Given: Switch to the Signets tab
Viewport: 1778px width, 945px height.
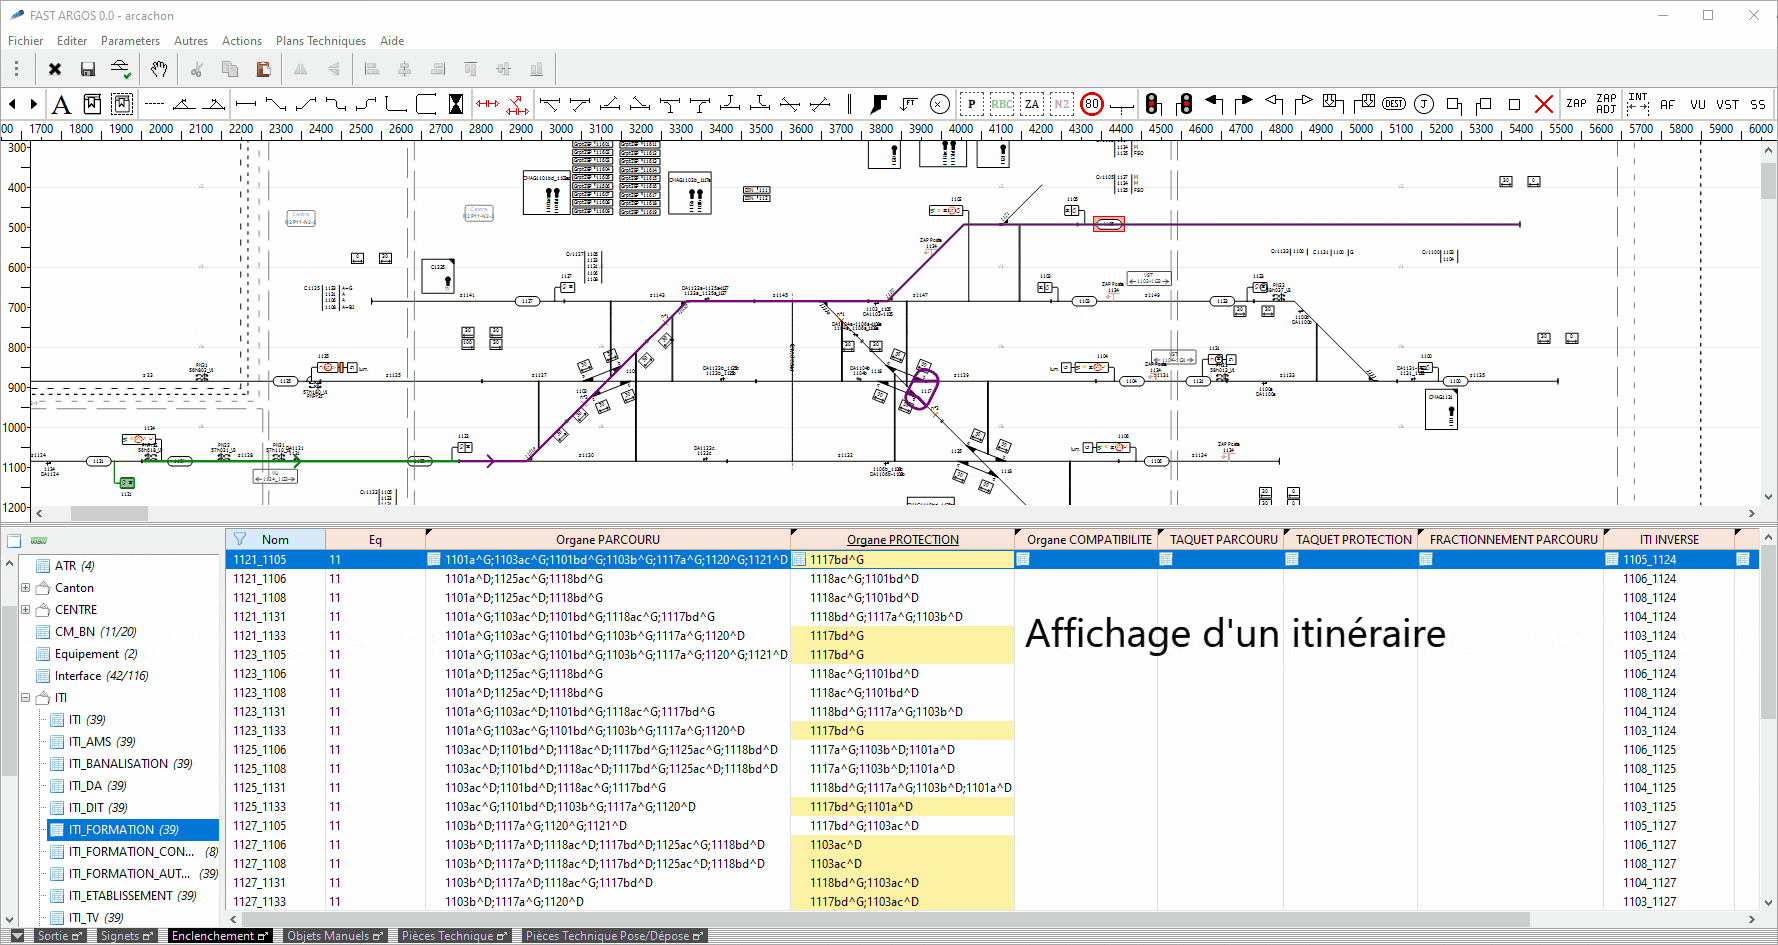Looking at the screenshot, I should point(120,936).
